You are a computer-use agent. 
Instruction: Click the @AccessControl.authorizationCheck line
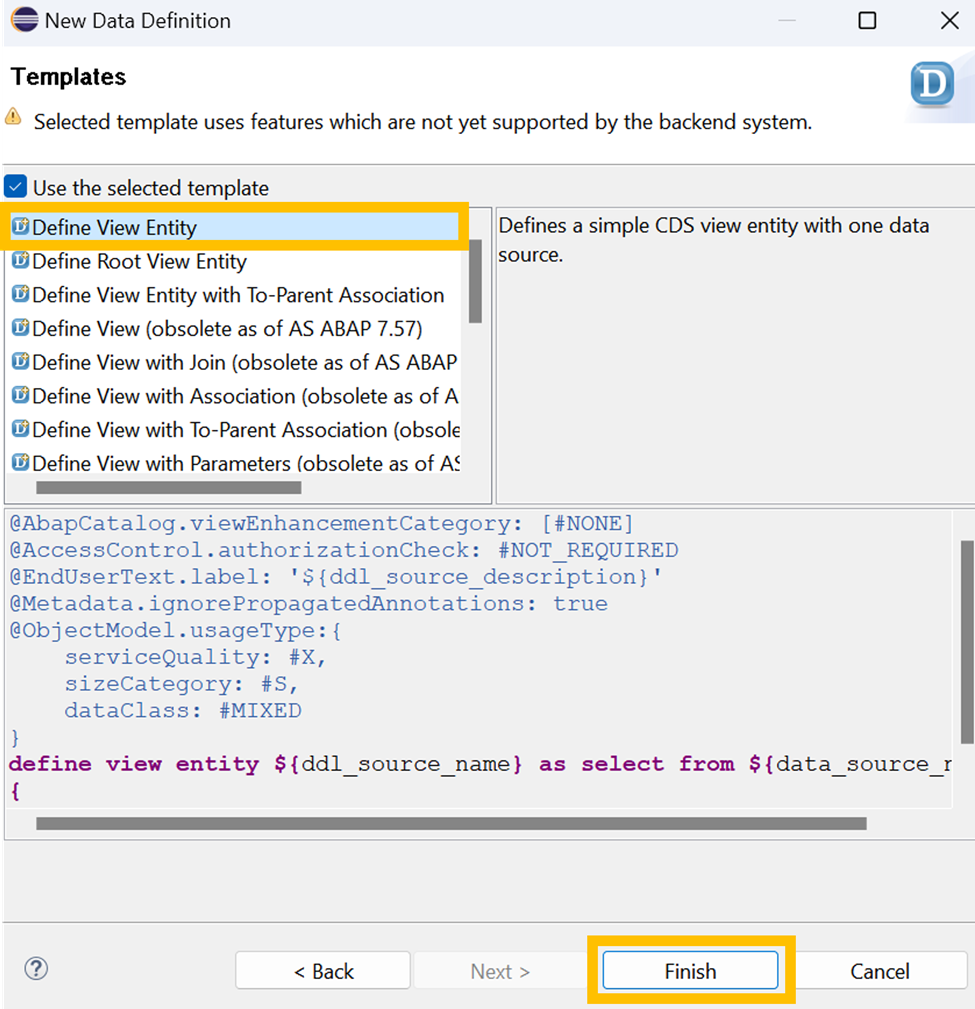(x=344, y=550)
